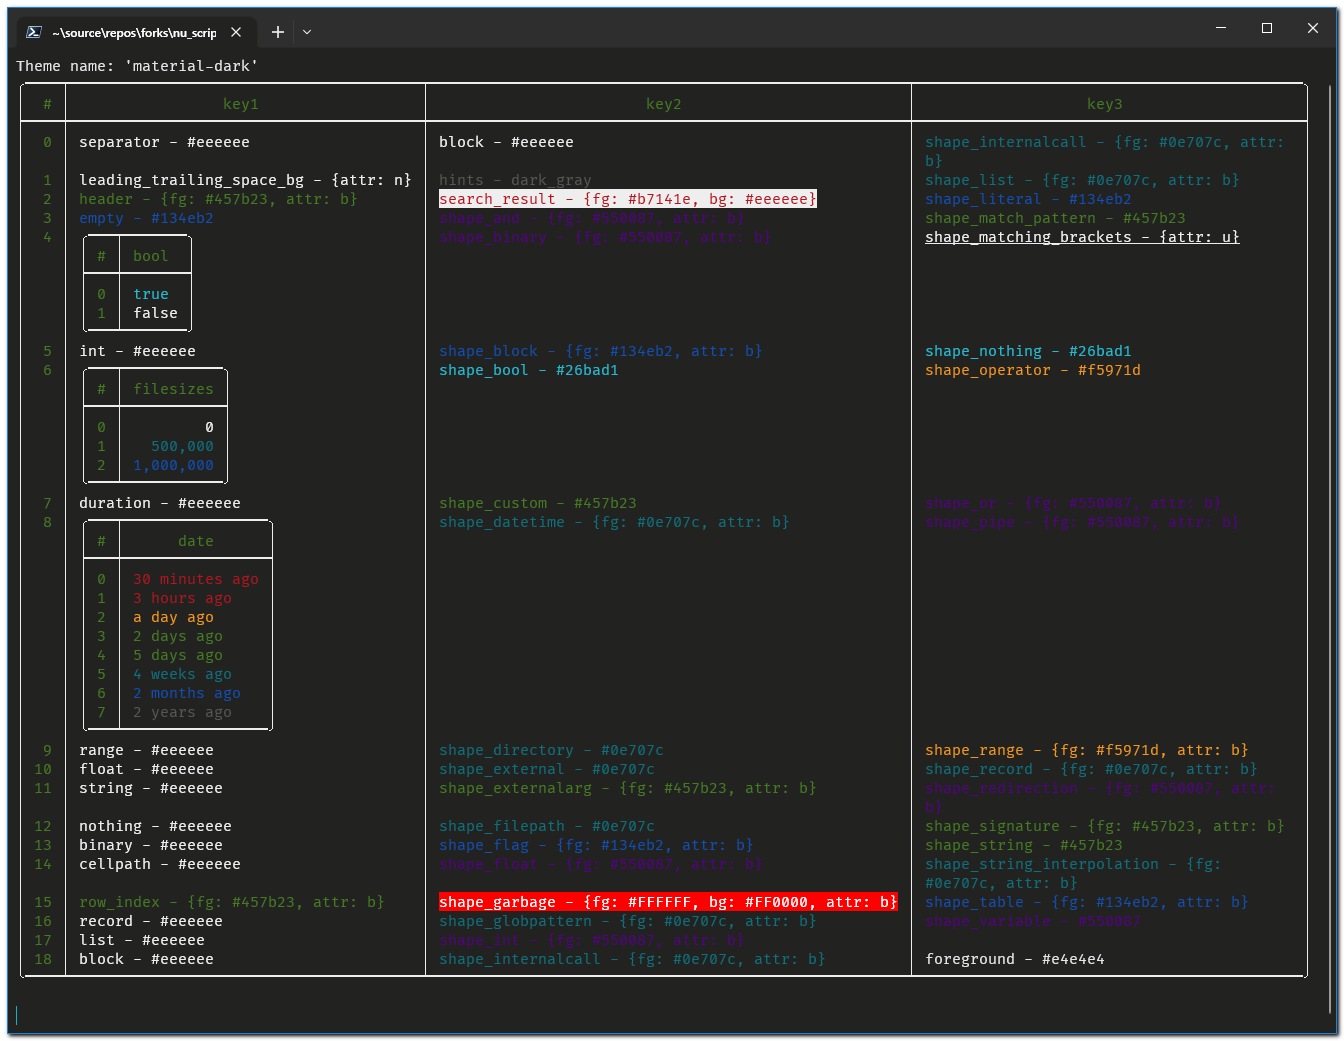Close the terminal window
The height and width of the screenshot is (1041, 1344).
[1313, 28]
